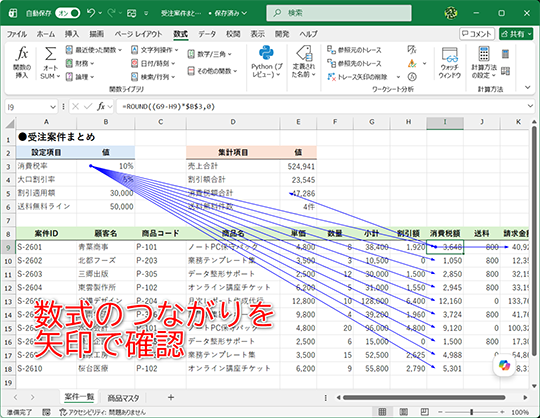Click the user account avatar
Image resolution: width=540 pixels, height=418 pixels.
[450, 13]
